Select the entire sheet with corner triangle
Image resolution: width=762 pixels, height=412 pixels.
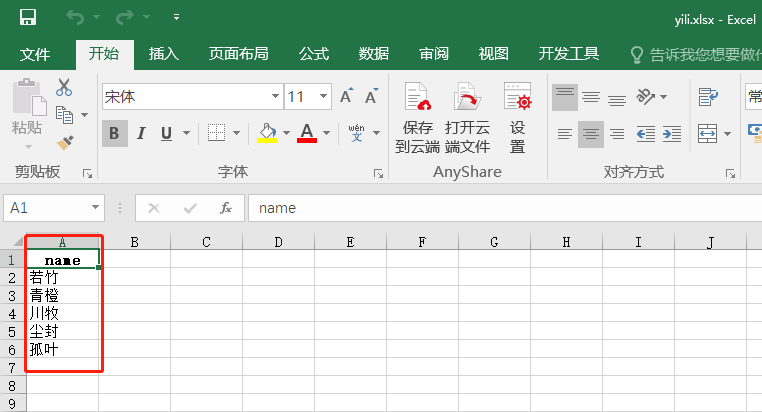tap(17, 242)
